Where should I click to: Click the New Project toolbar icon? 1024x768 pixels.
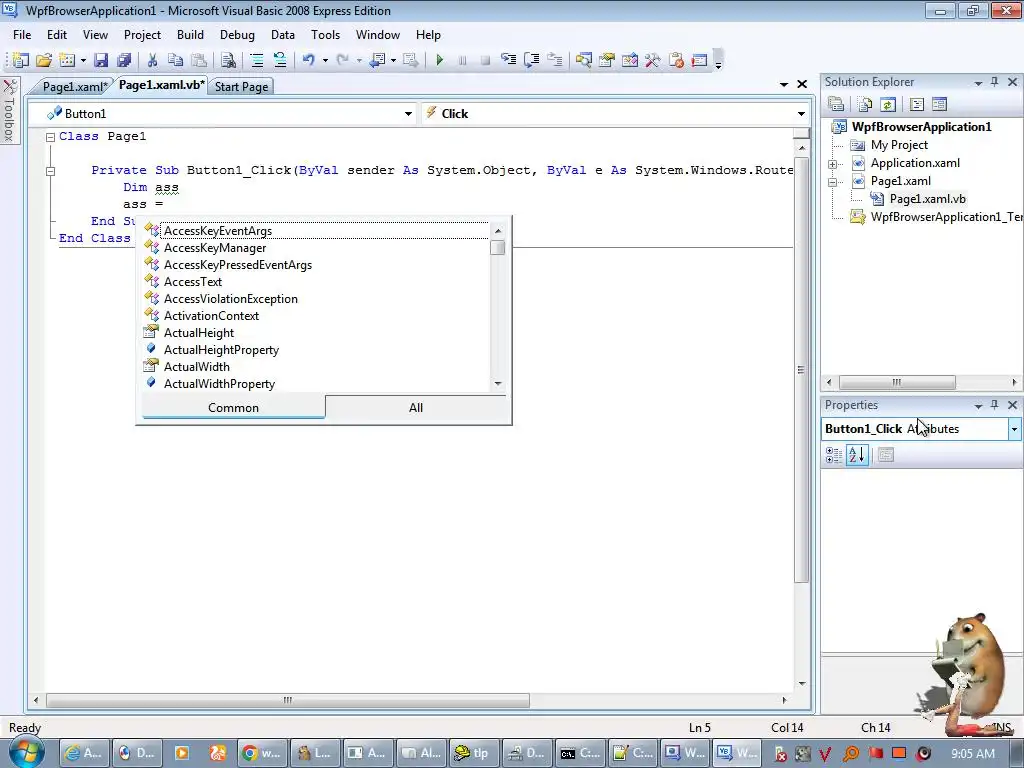click(x=20, y=60)
